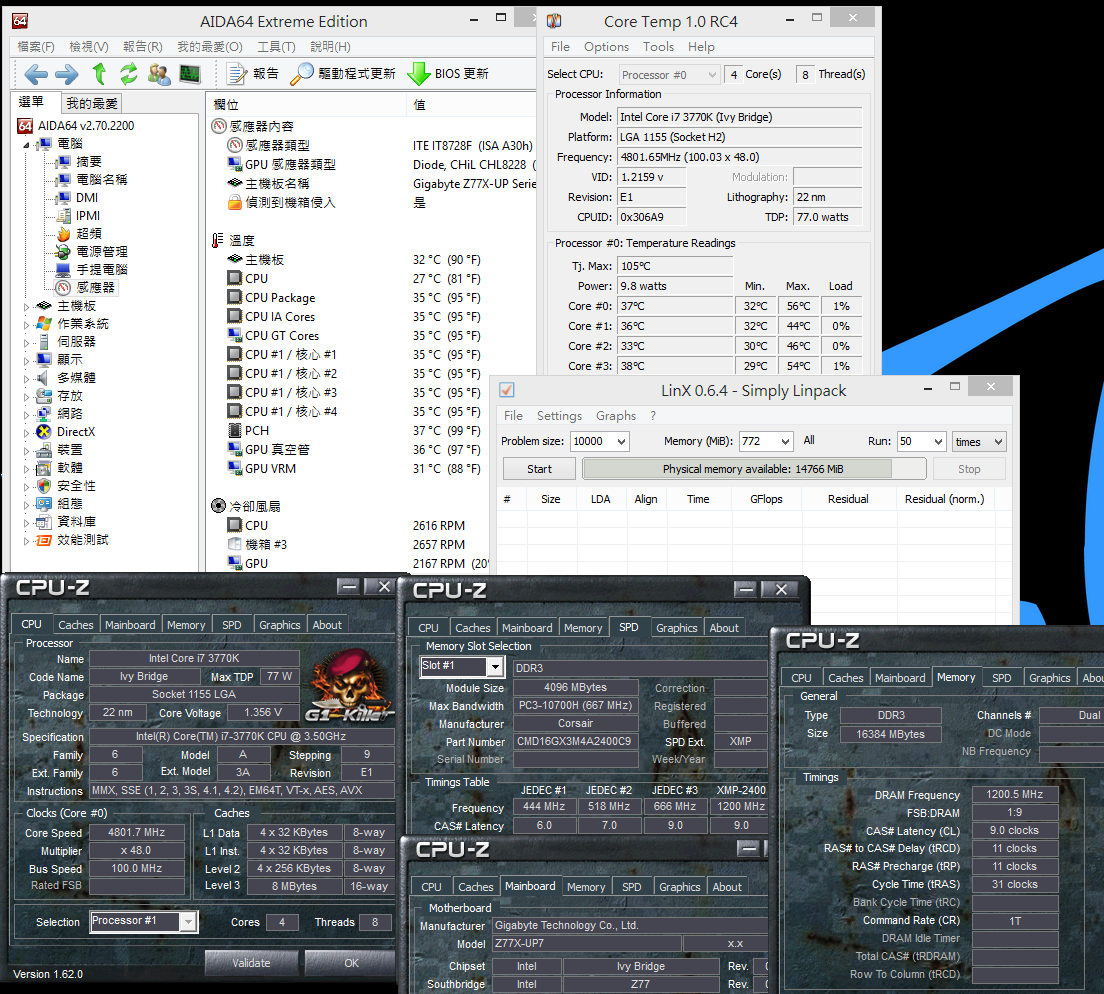This screenshot has height=994, width=1104.
Task: Click the LinX title bar checkmark icon
Action: pyautogui.click(x=506, y=390)
